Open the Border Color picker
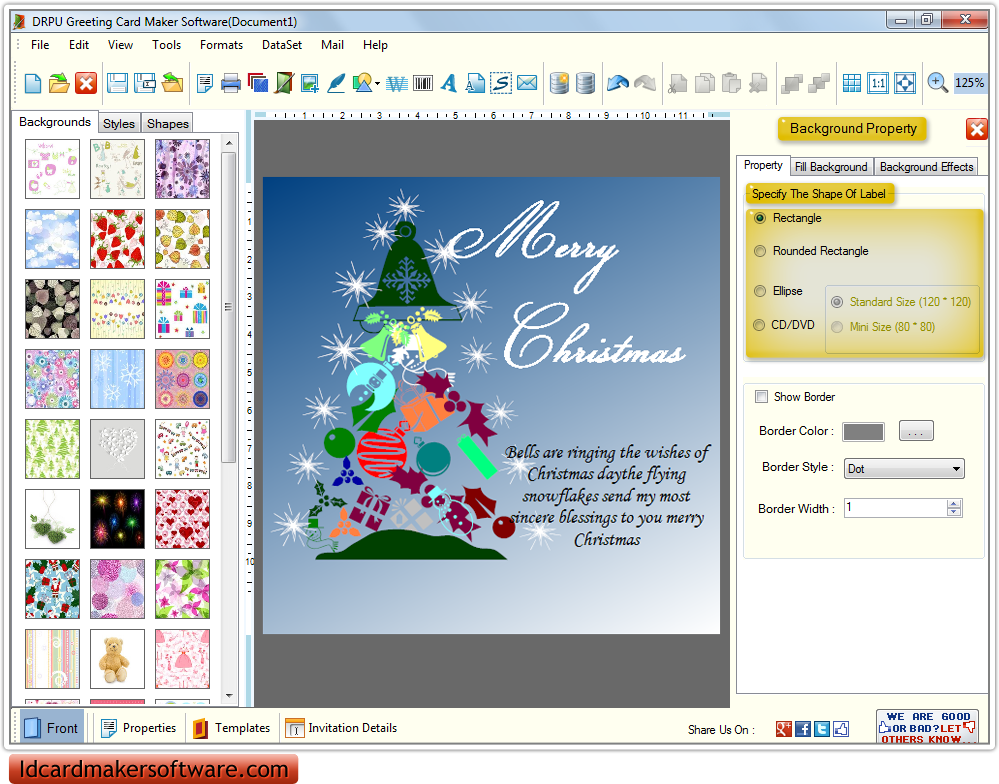 (916, 431)
